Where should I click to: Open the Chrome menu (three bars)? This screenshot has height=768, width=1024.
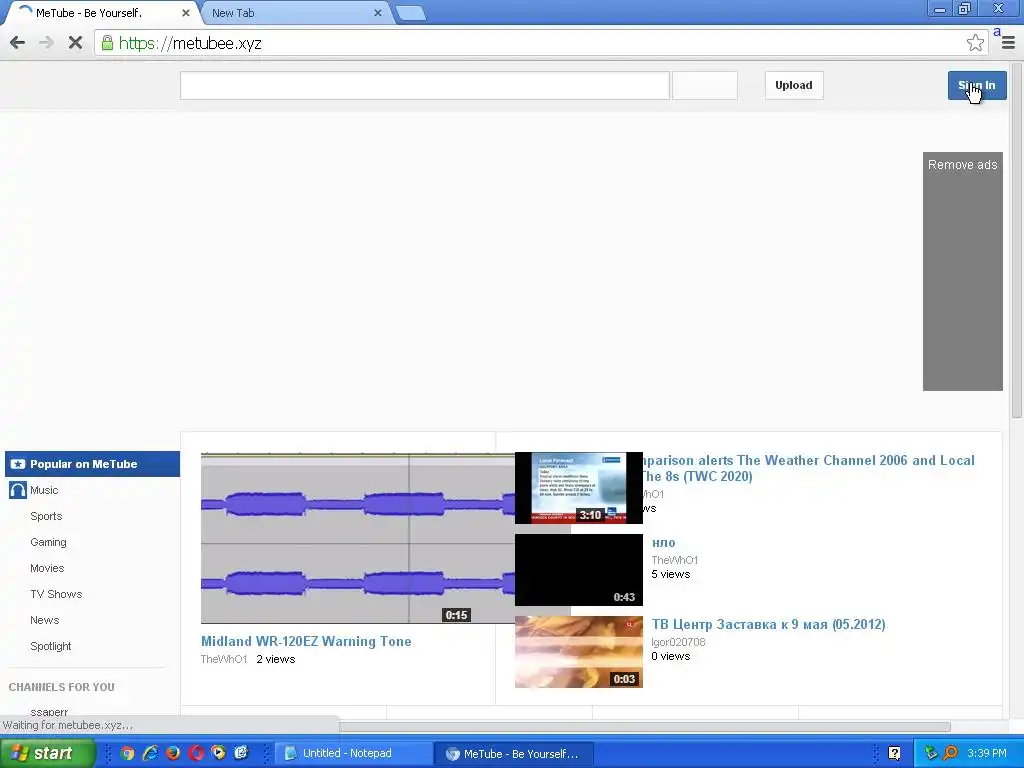pyautogui.click(x=1008, y=43)
